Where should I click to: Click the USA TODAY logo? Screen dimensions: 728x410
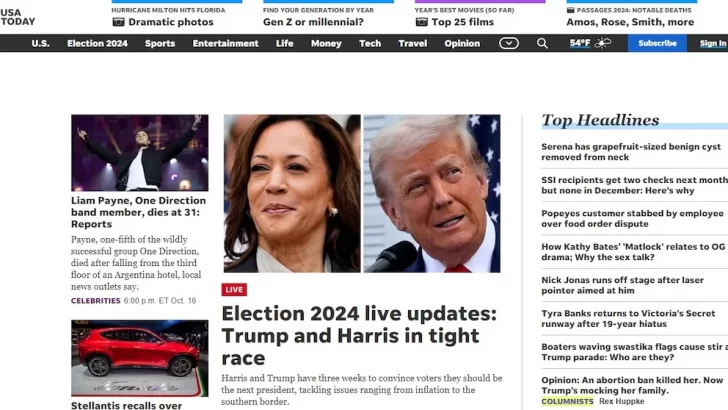pos(18,17)
